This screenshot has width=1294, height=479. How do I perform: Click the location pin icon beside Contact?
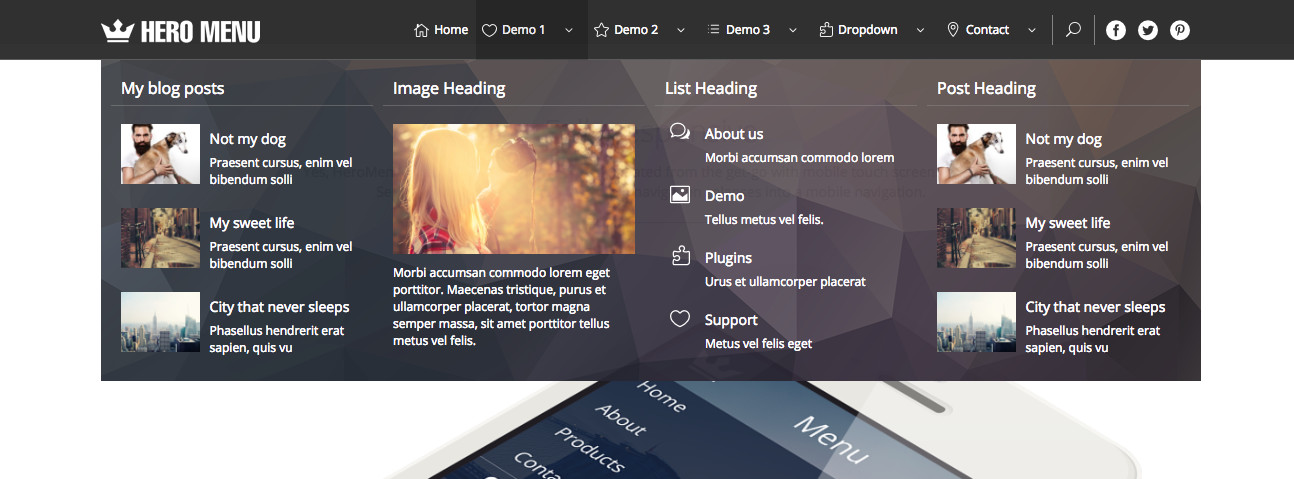click(952, 30)
